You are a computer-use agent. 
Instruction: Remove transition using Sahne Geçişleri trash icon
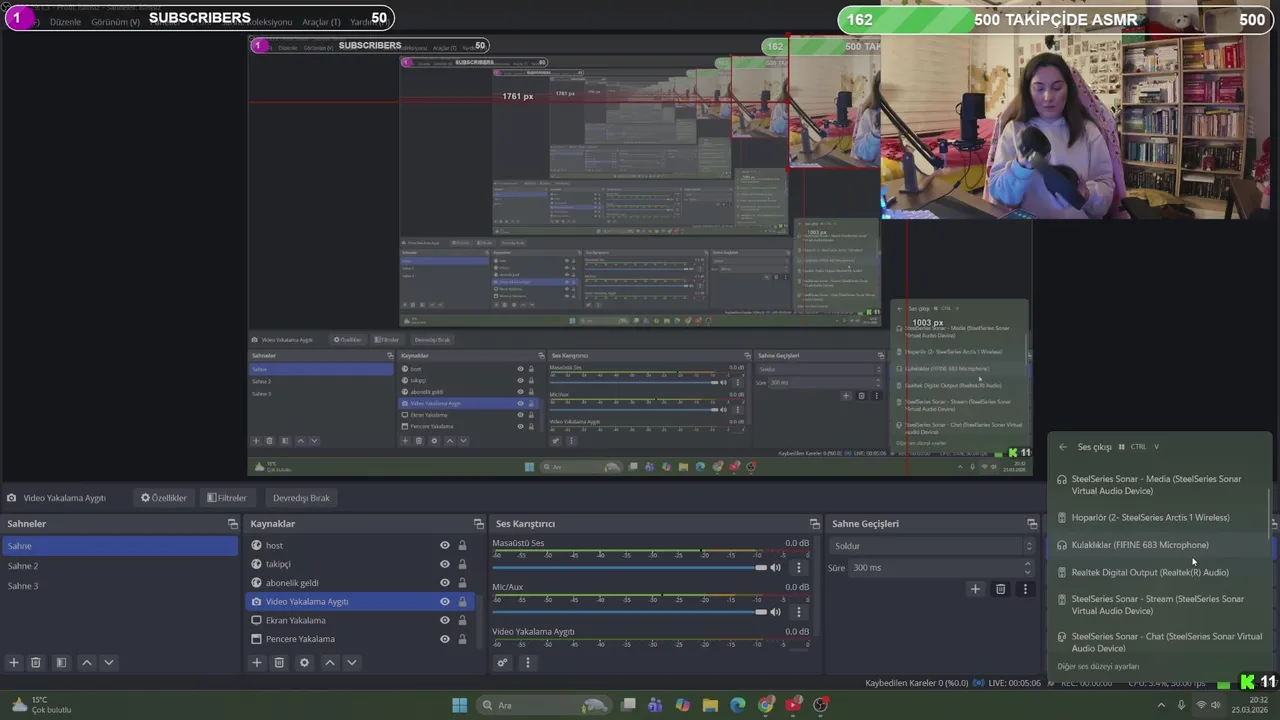1000,589
